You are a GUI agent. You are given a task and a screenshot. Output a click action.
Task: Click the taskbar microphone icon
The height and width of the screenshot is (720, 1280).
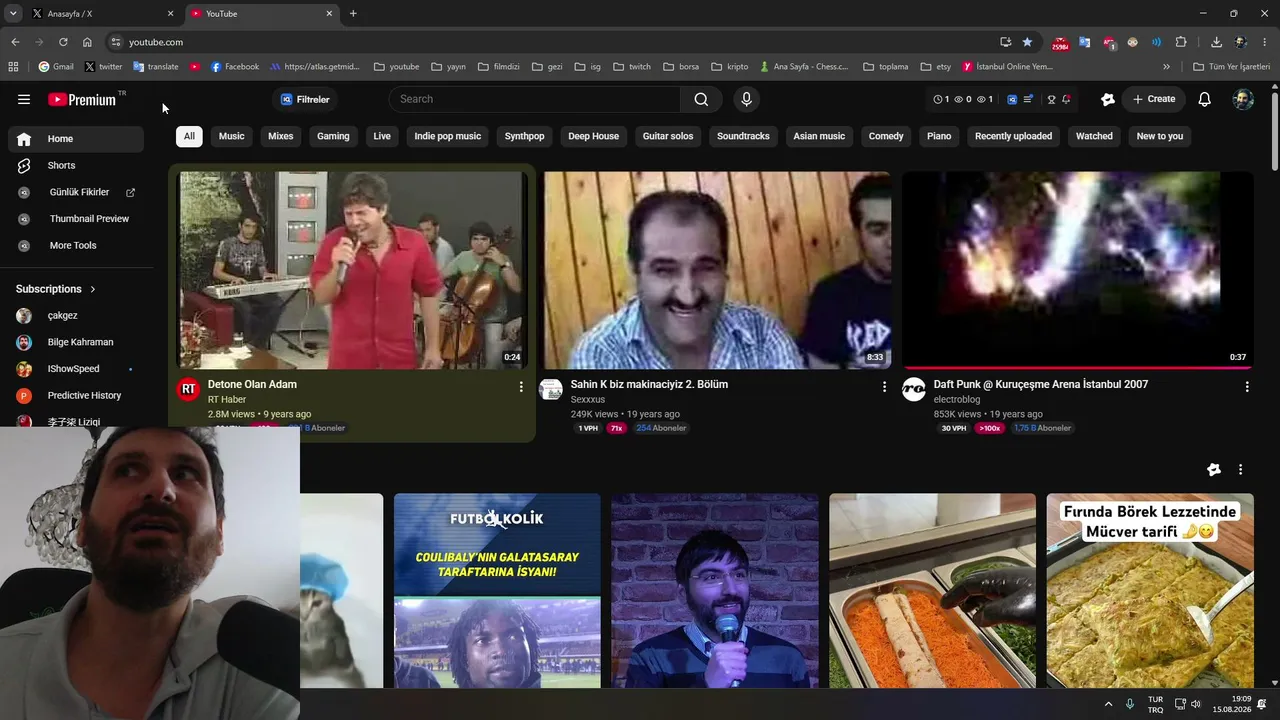click(1130, 704)
